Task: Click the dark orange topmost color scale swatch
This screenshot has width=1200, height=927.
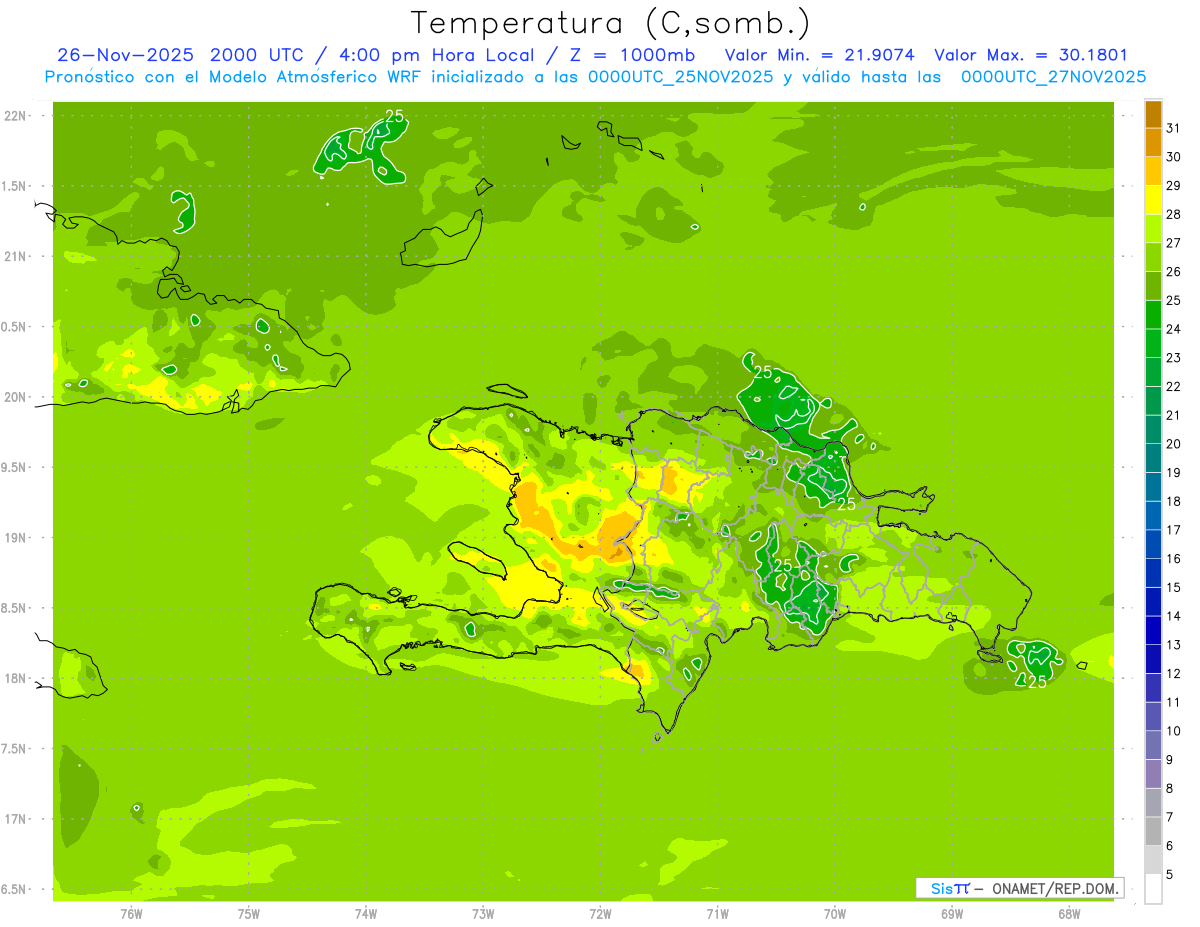Action: click(1153, 113)
